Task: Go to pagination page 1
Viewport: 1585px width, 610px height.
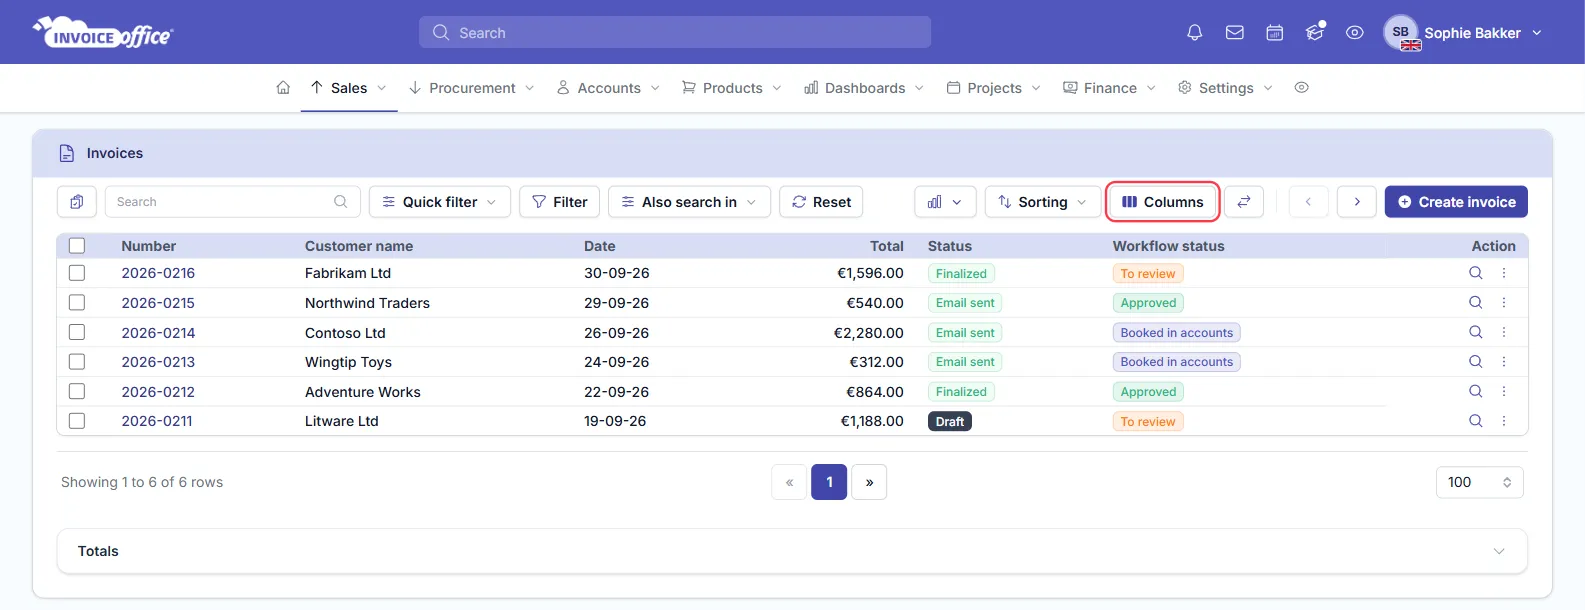Action: click(x=829, y=482)
